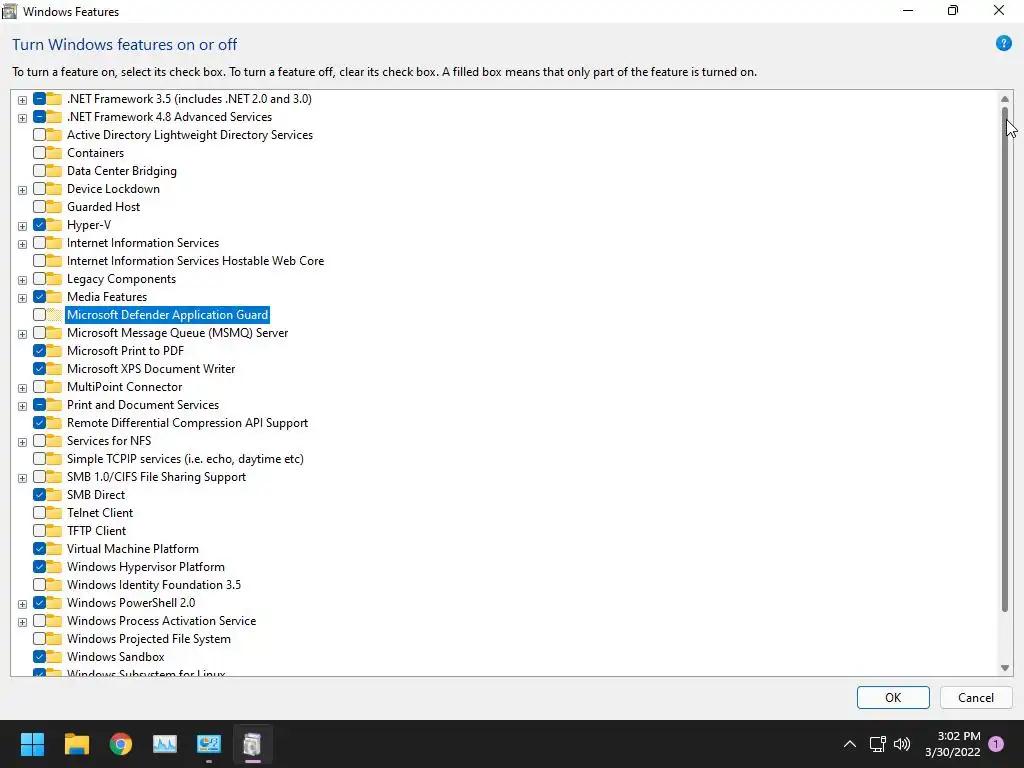The height and width of the screenshot is (768, 1024).
Task: Click the Media Features folder icon
Action: [x=54, y=296]
